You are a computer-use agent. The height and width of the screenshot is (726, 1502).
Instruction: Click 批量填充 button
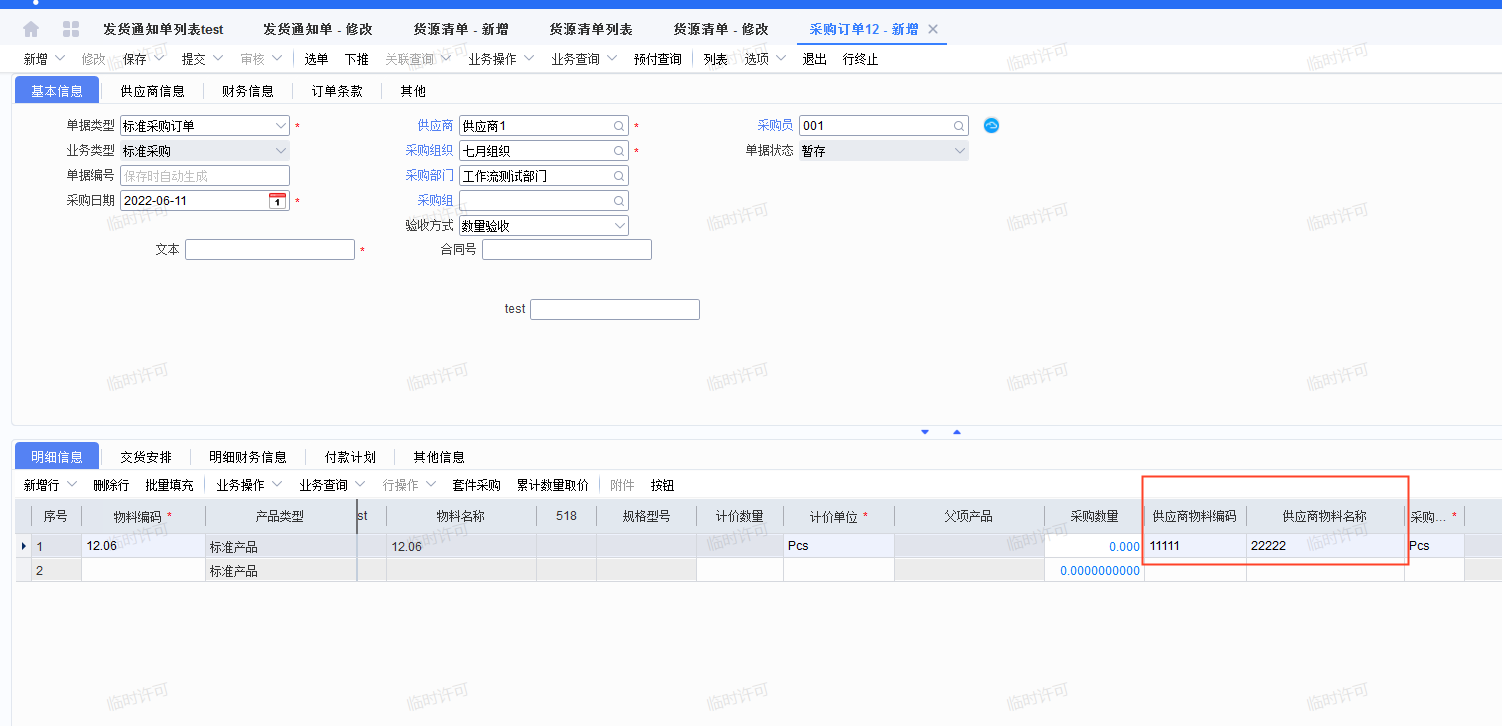click(169, 485)
